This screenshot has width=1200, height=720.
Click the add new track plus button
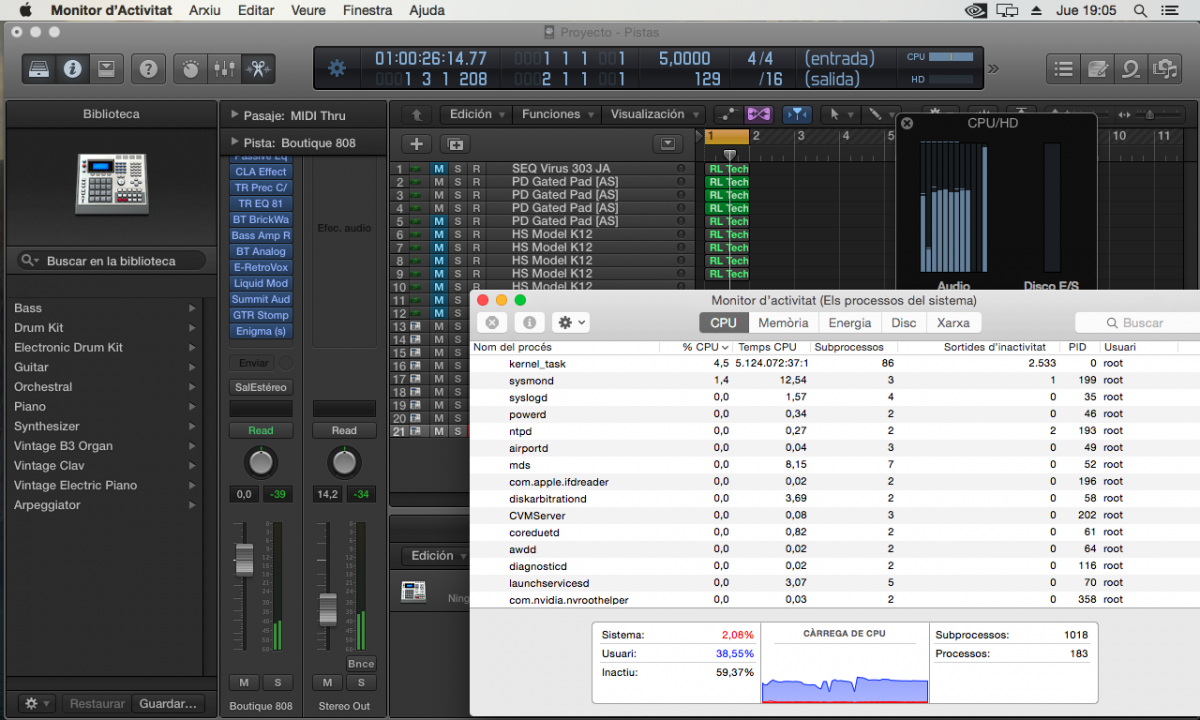pyautogui.click(x=417, y=144)
